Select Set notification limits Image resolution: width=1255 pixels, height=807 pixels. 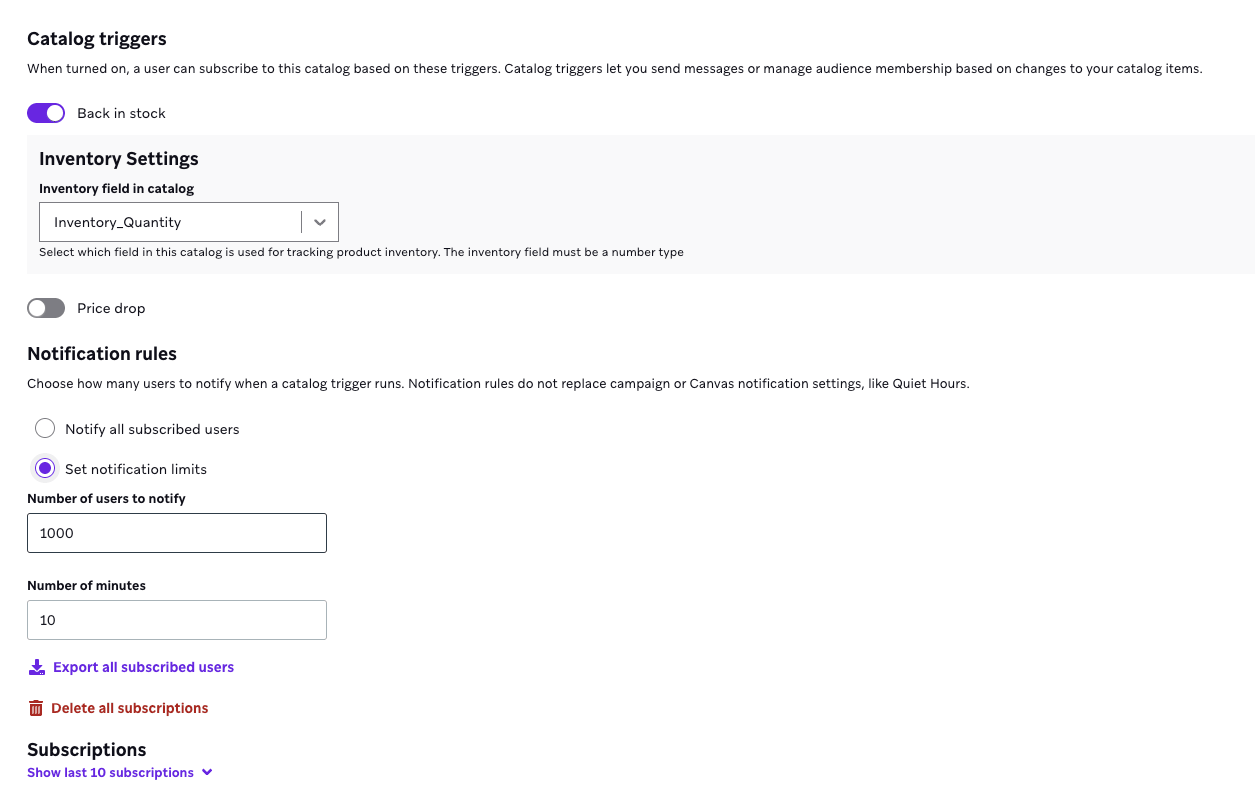coord(45,468)
